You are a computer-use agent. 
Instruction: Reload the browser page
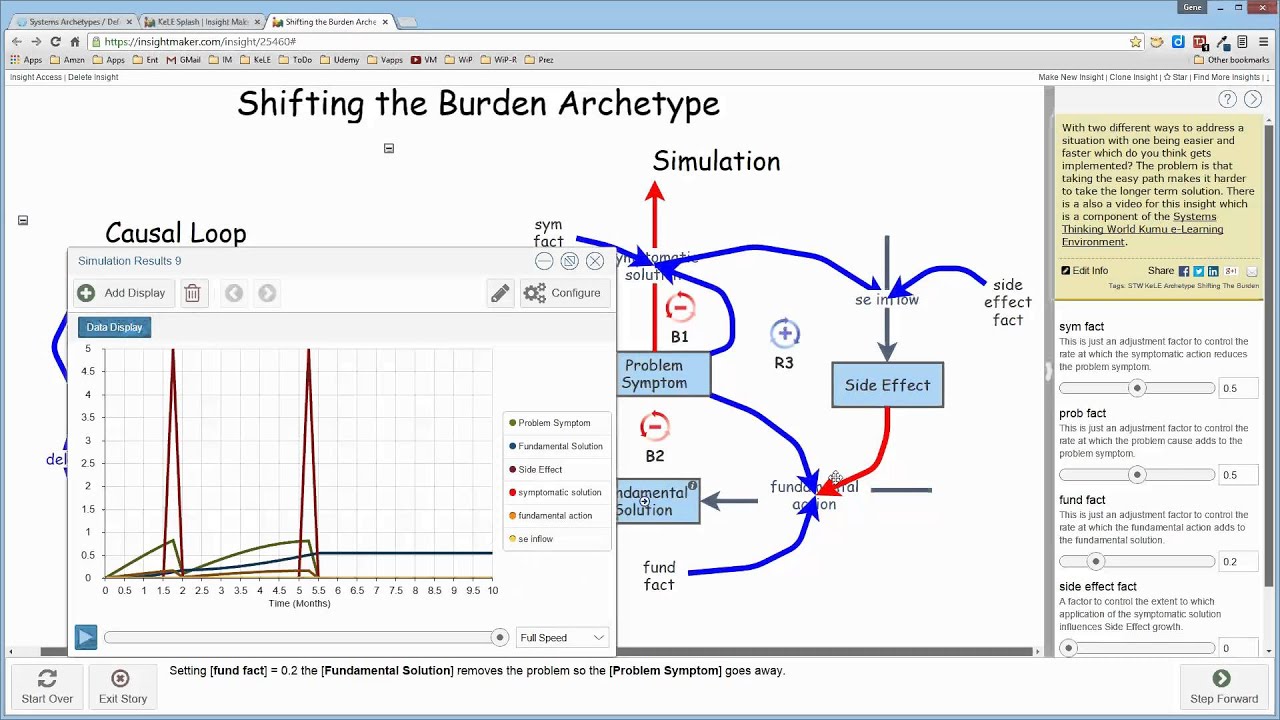coord(56,42)
